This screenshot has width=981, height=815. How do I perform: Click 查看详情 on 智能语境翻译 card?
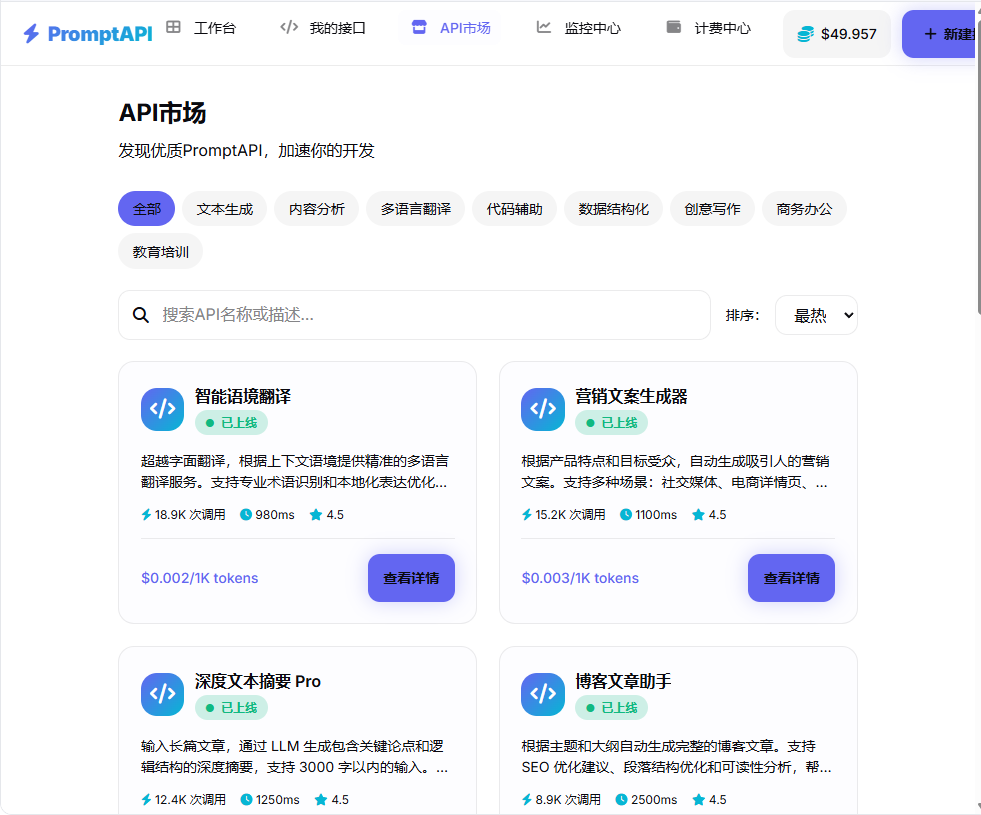coord(411,578)
